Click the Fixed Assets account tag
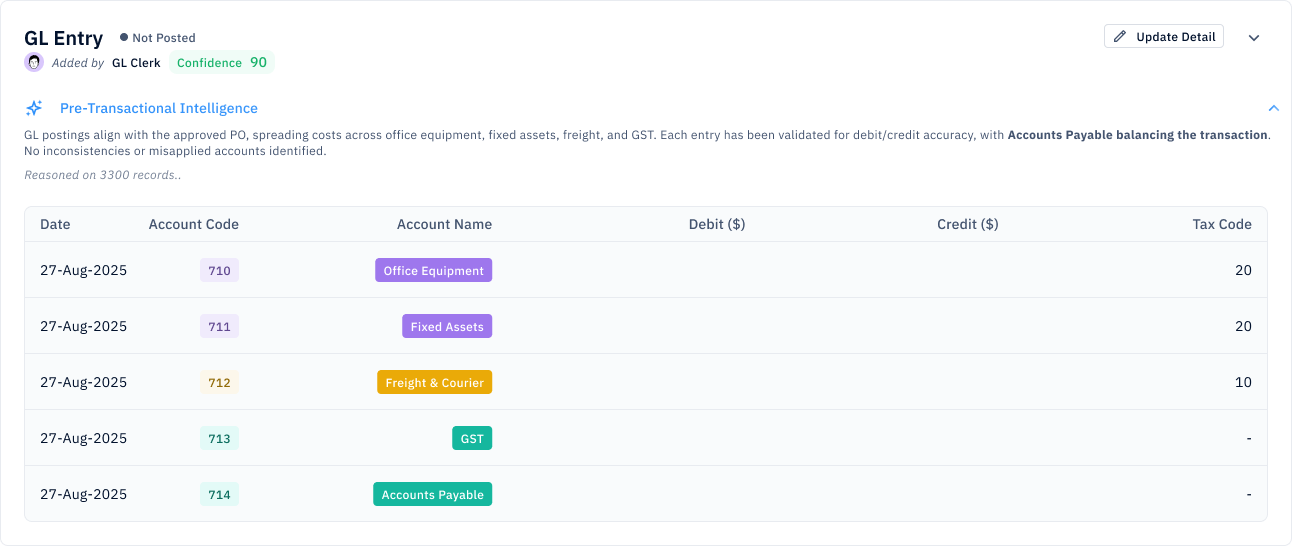Viewport: 1292px width, 546px height. (447, 326)
